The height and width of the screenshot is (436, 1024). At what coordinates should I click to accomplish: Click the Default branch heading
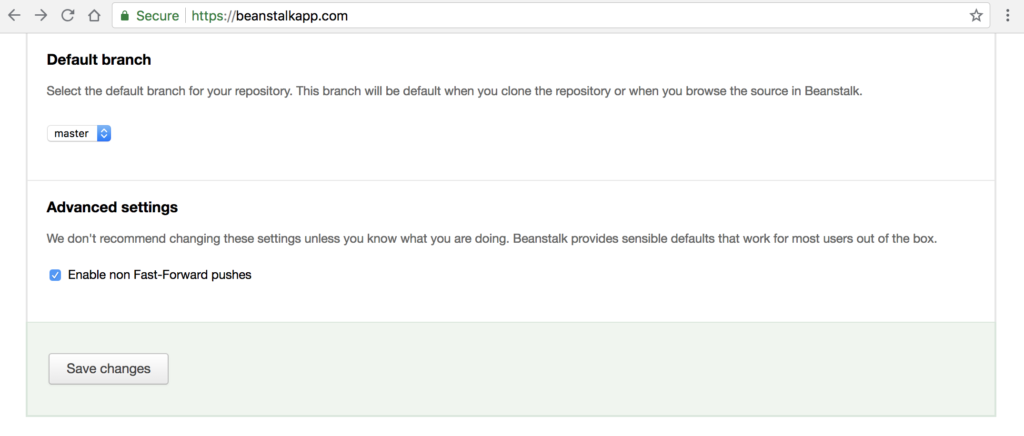(99, 59)
